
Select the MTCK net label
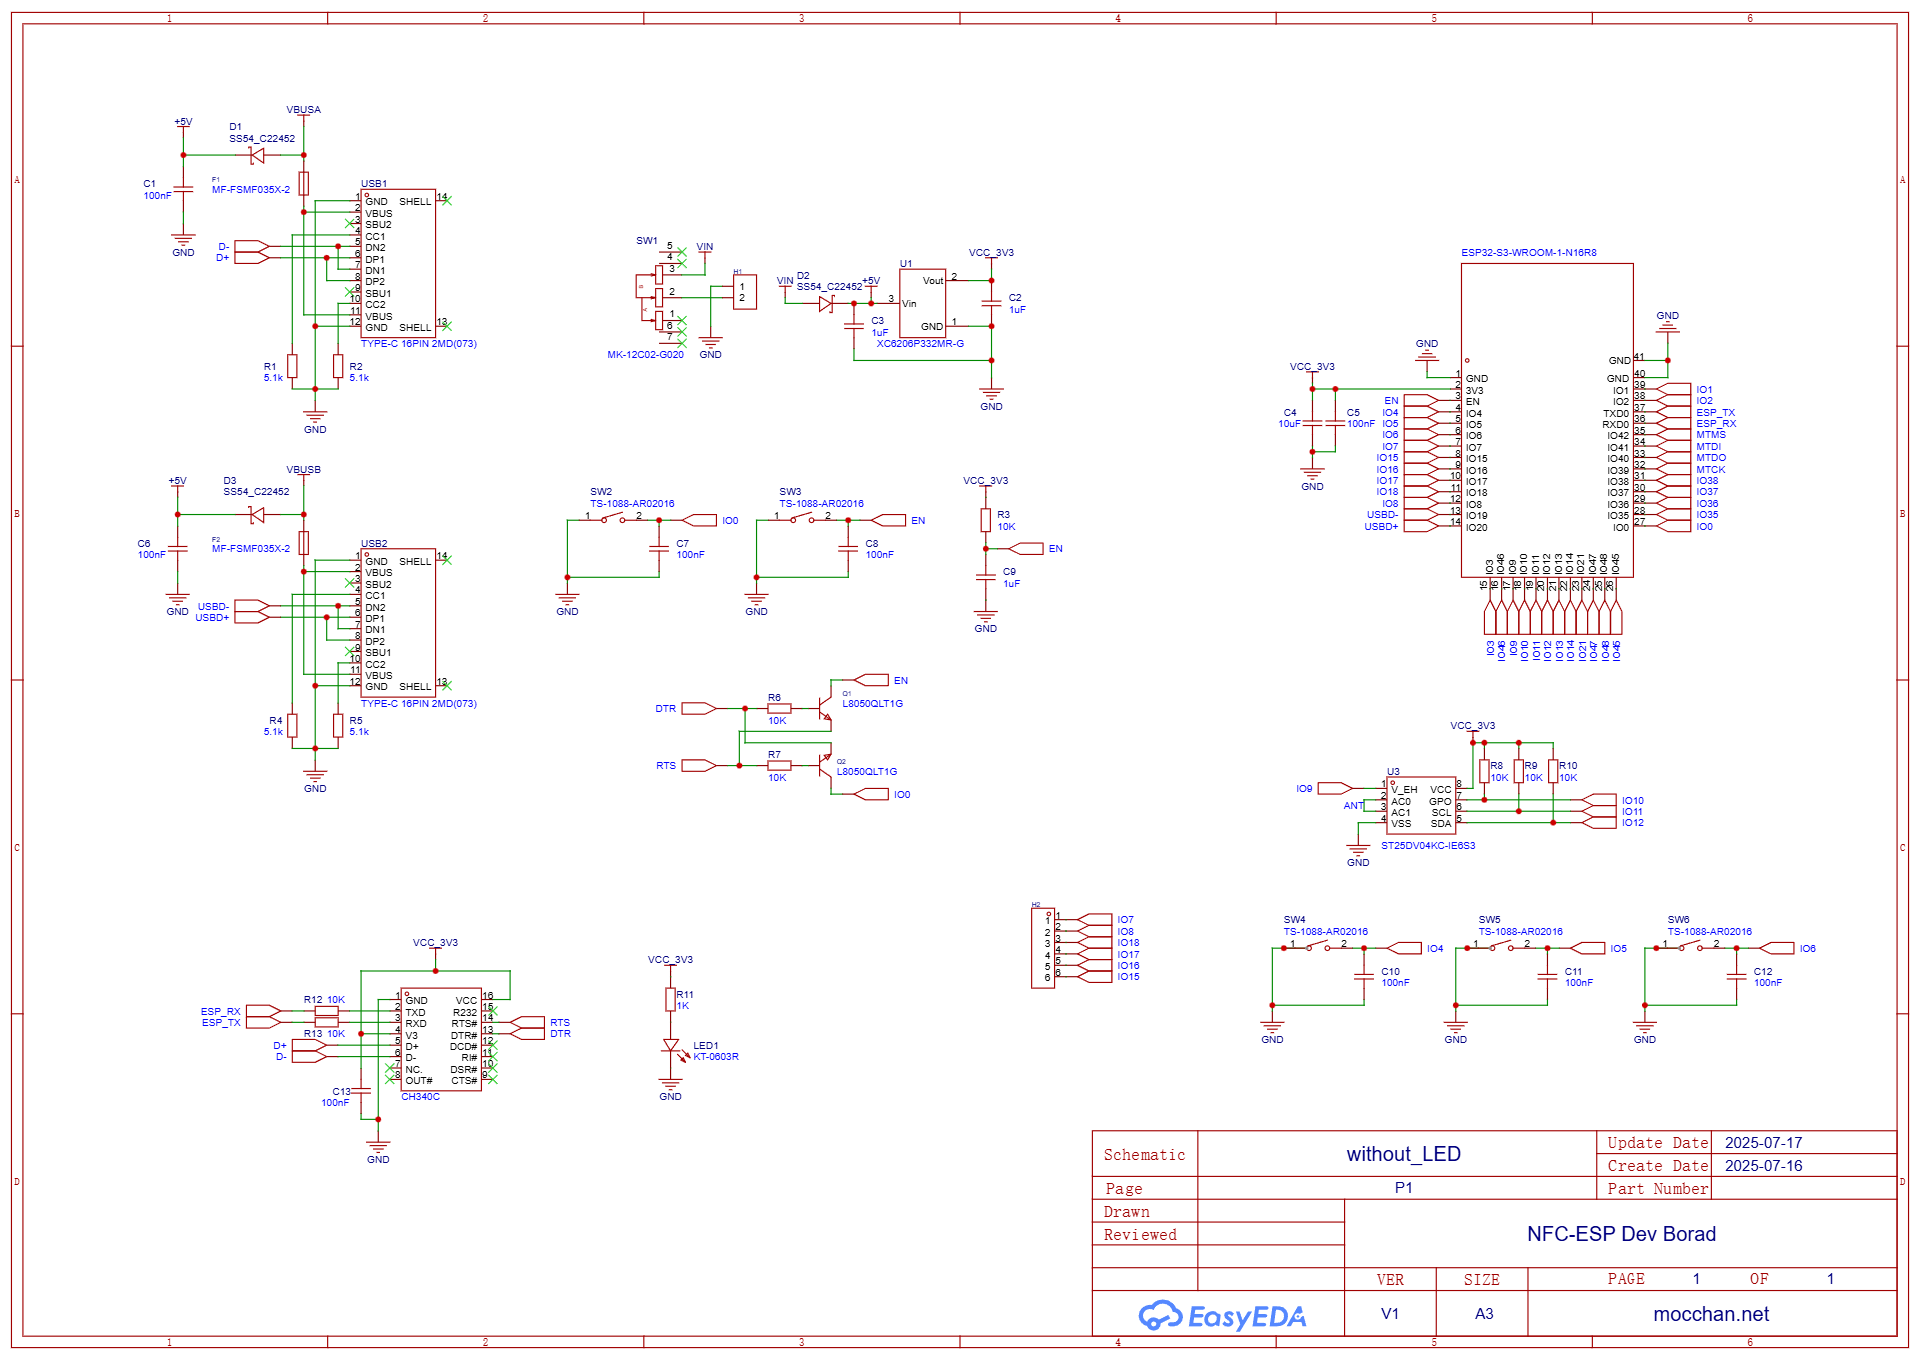coord(1711,470)
